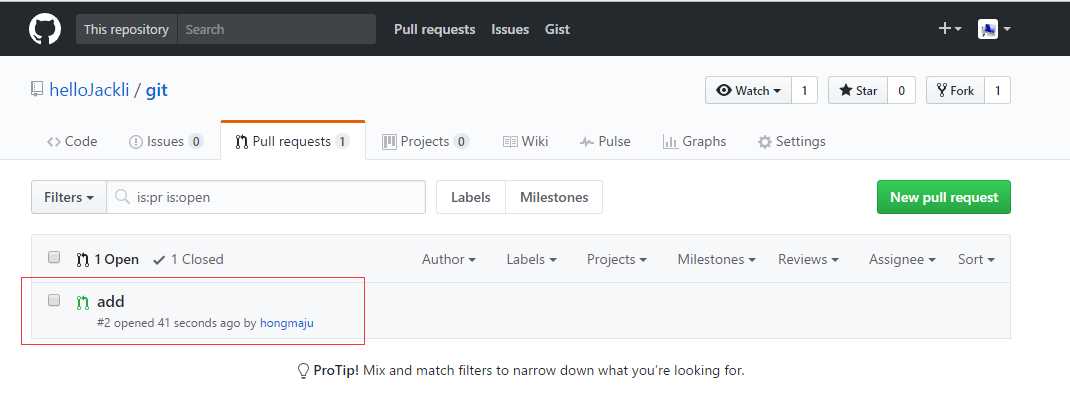Expand the Filters dropdown
This screenshot has height=413, width=1070.
(x=68, y=197)
